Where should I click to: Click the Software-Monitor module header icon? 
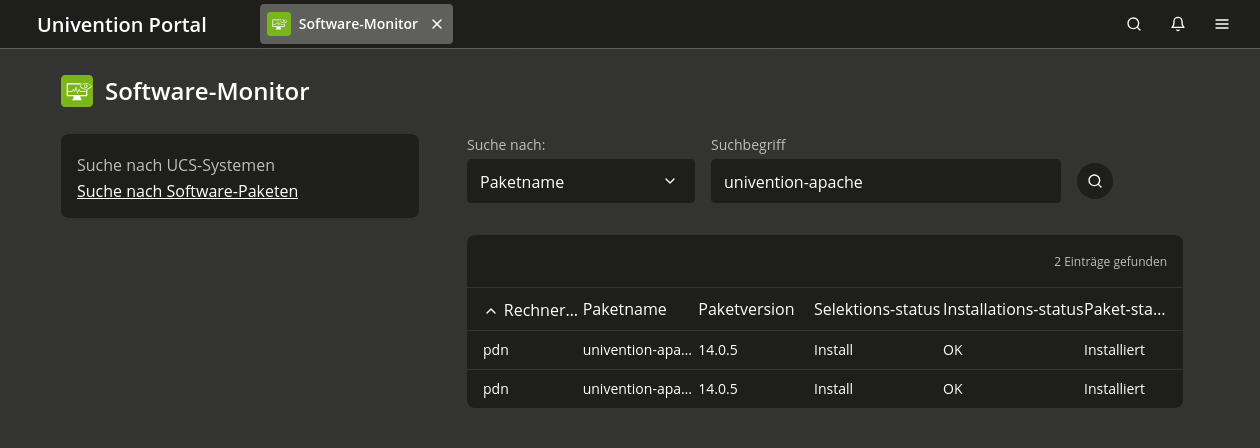77,92
